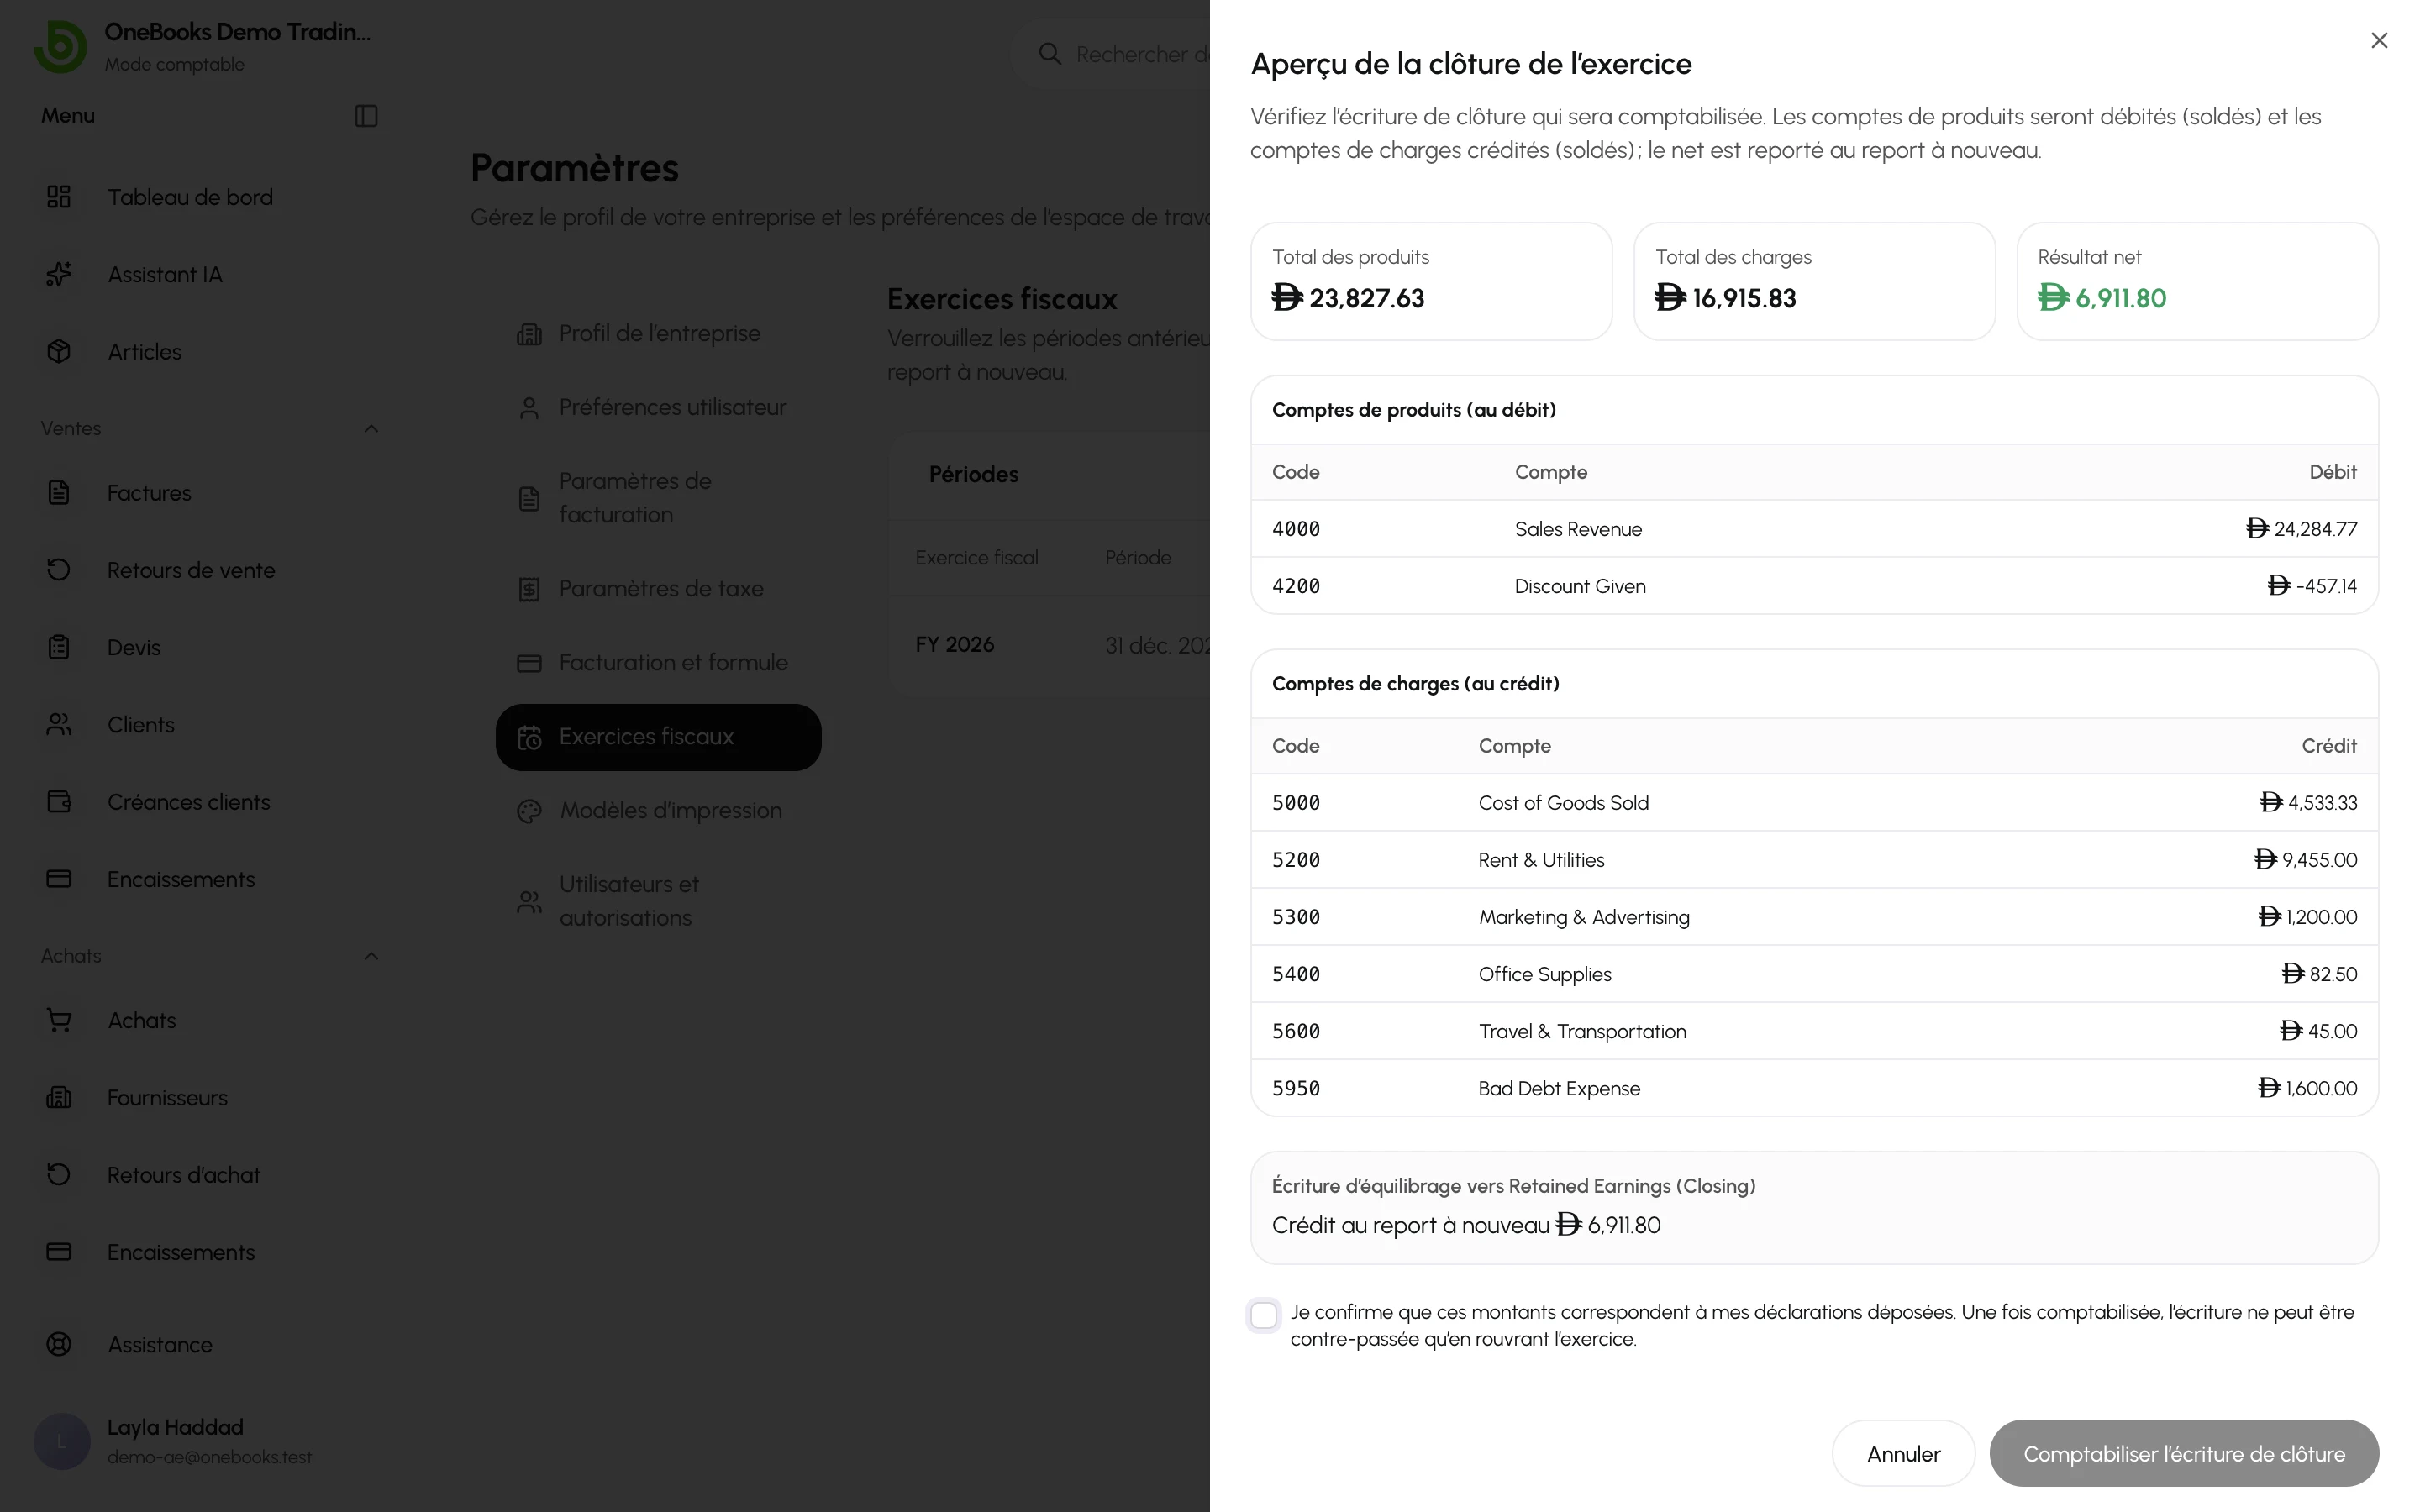
Task: Click the Clients people icon
Action: click(59, 724)
